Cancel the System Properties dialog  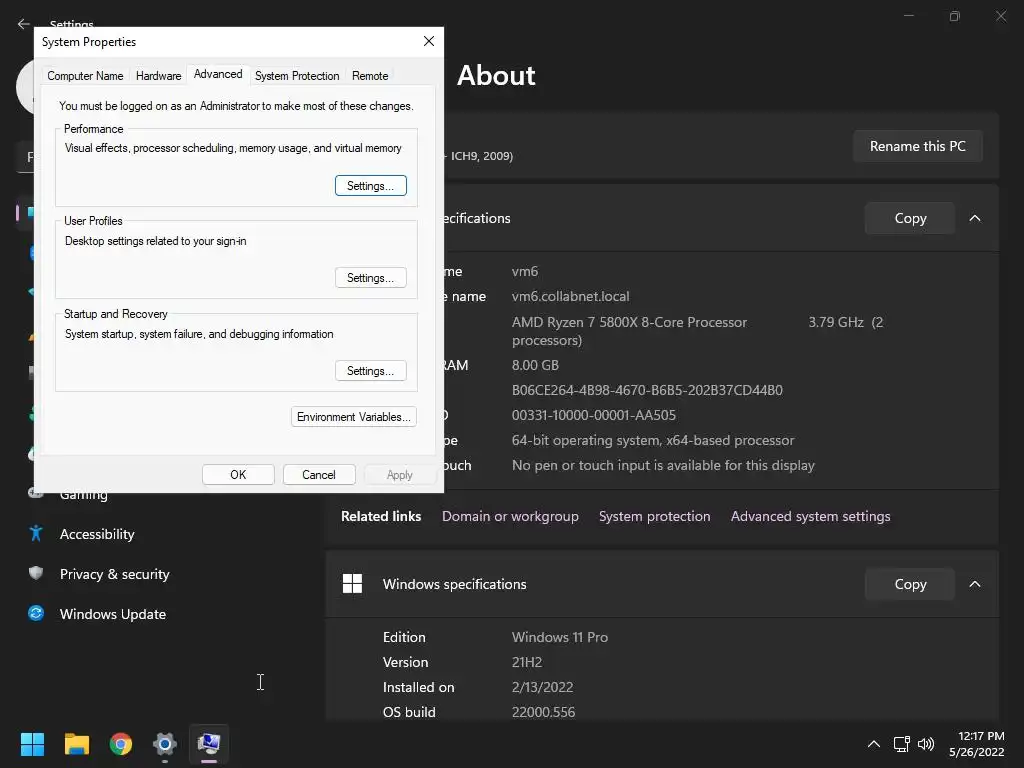(x=319, y=475)
